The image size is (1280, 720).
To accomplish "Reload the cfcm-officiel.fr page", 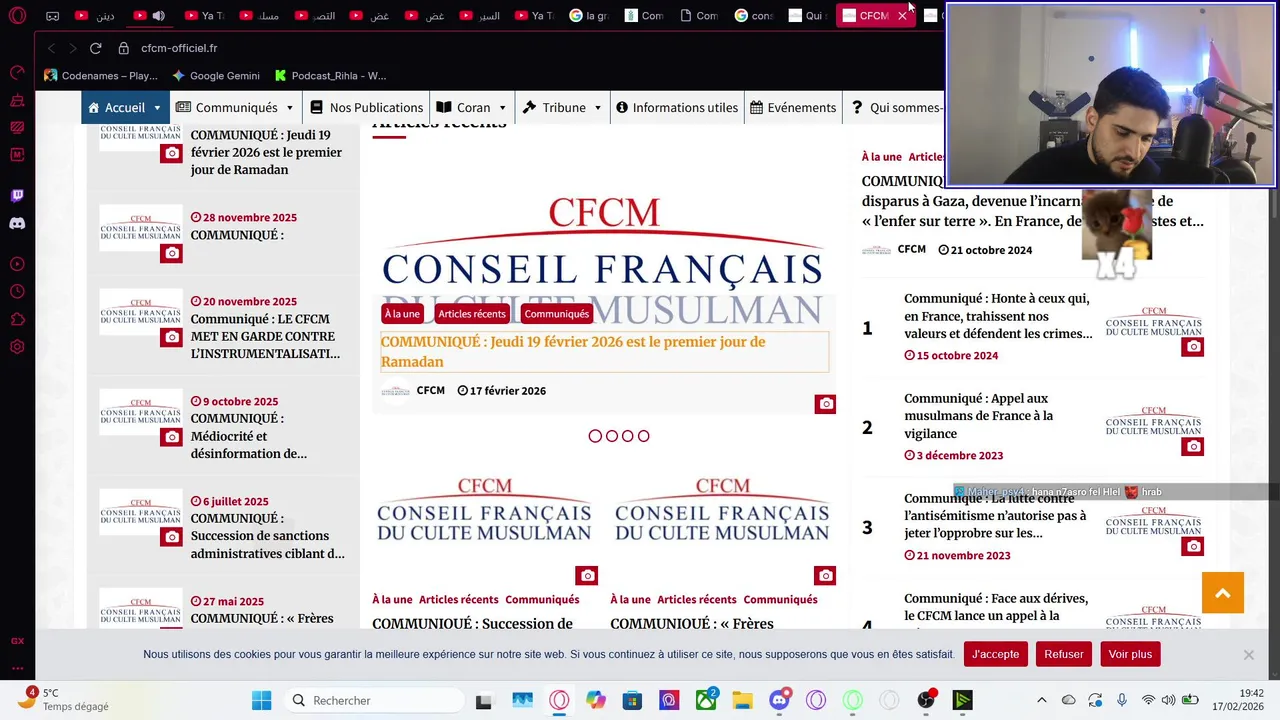I will pos(95,48).
